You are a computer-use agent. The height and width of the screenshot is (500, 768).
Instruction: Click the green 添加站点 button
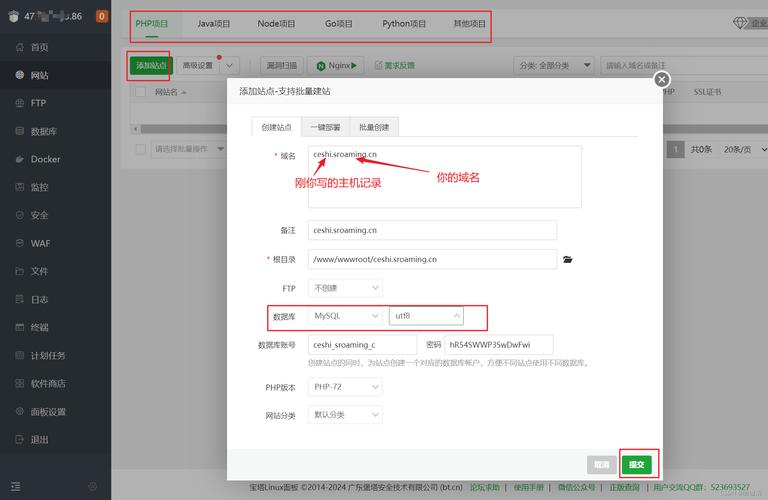tap(151, 65)
